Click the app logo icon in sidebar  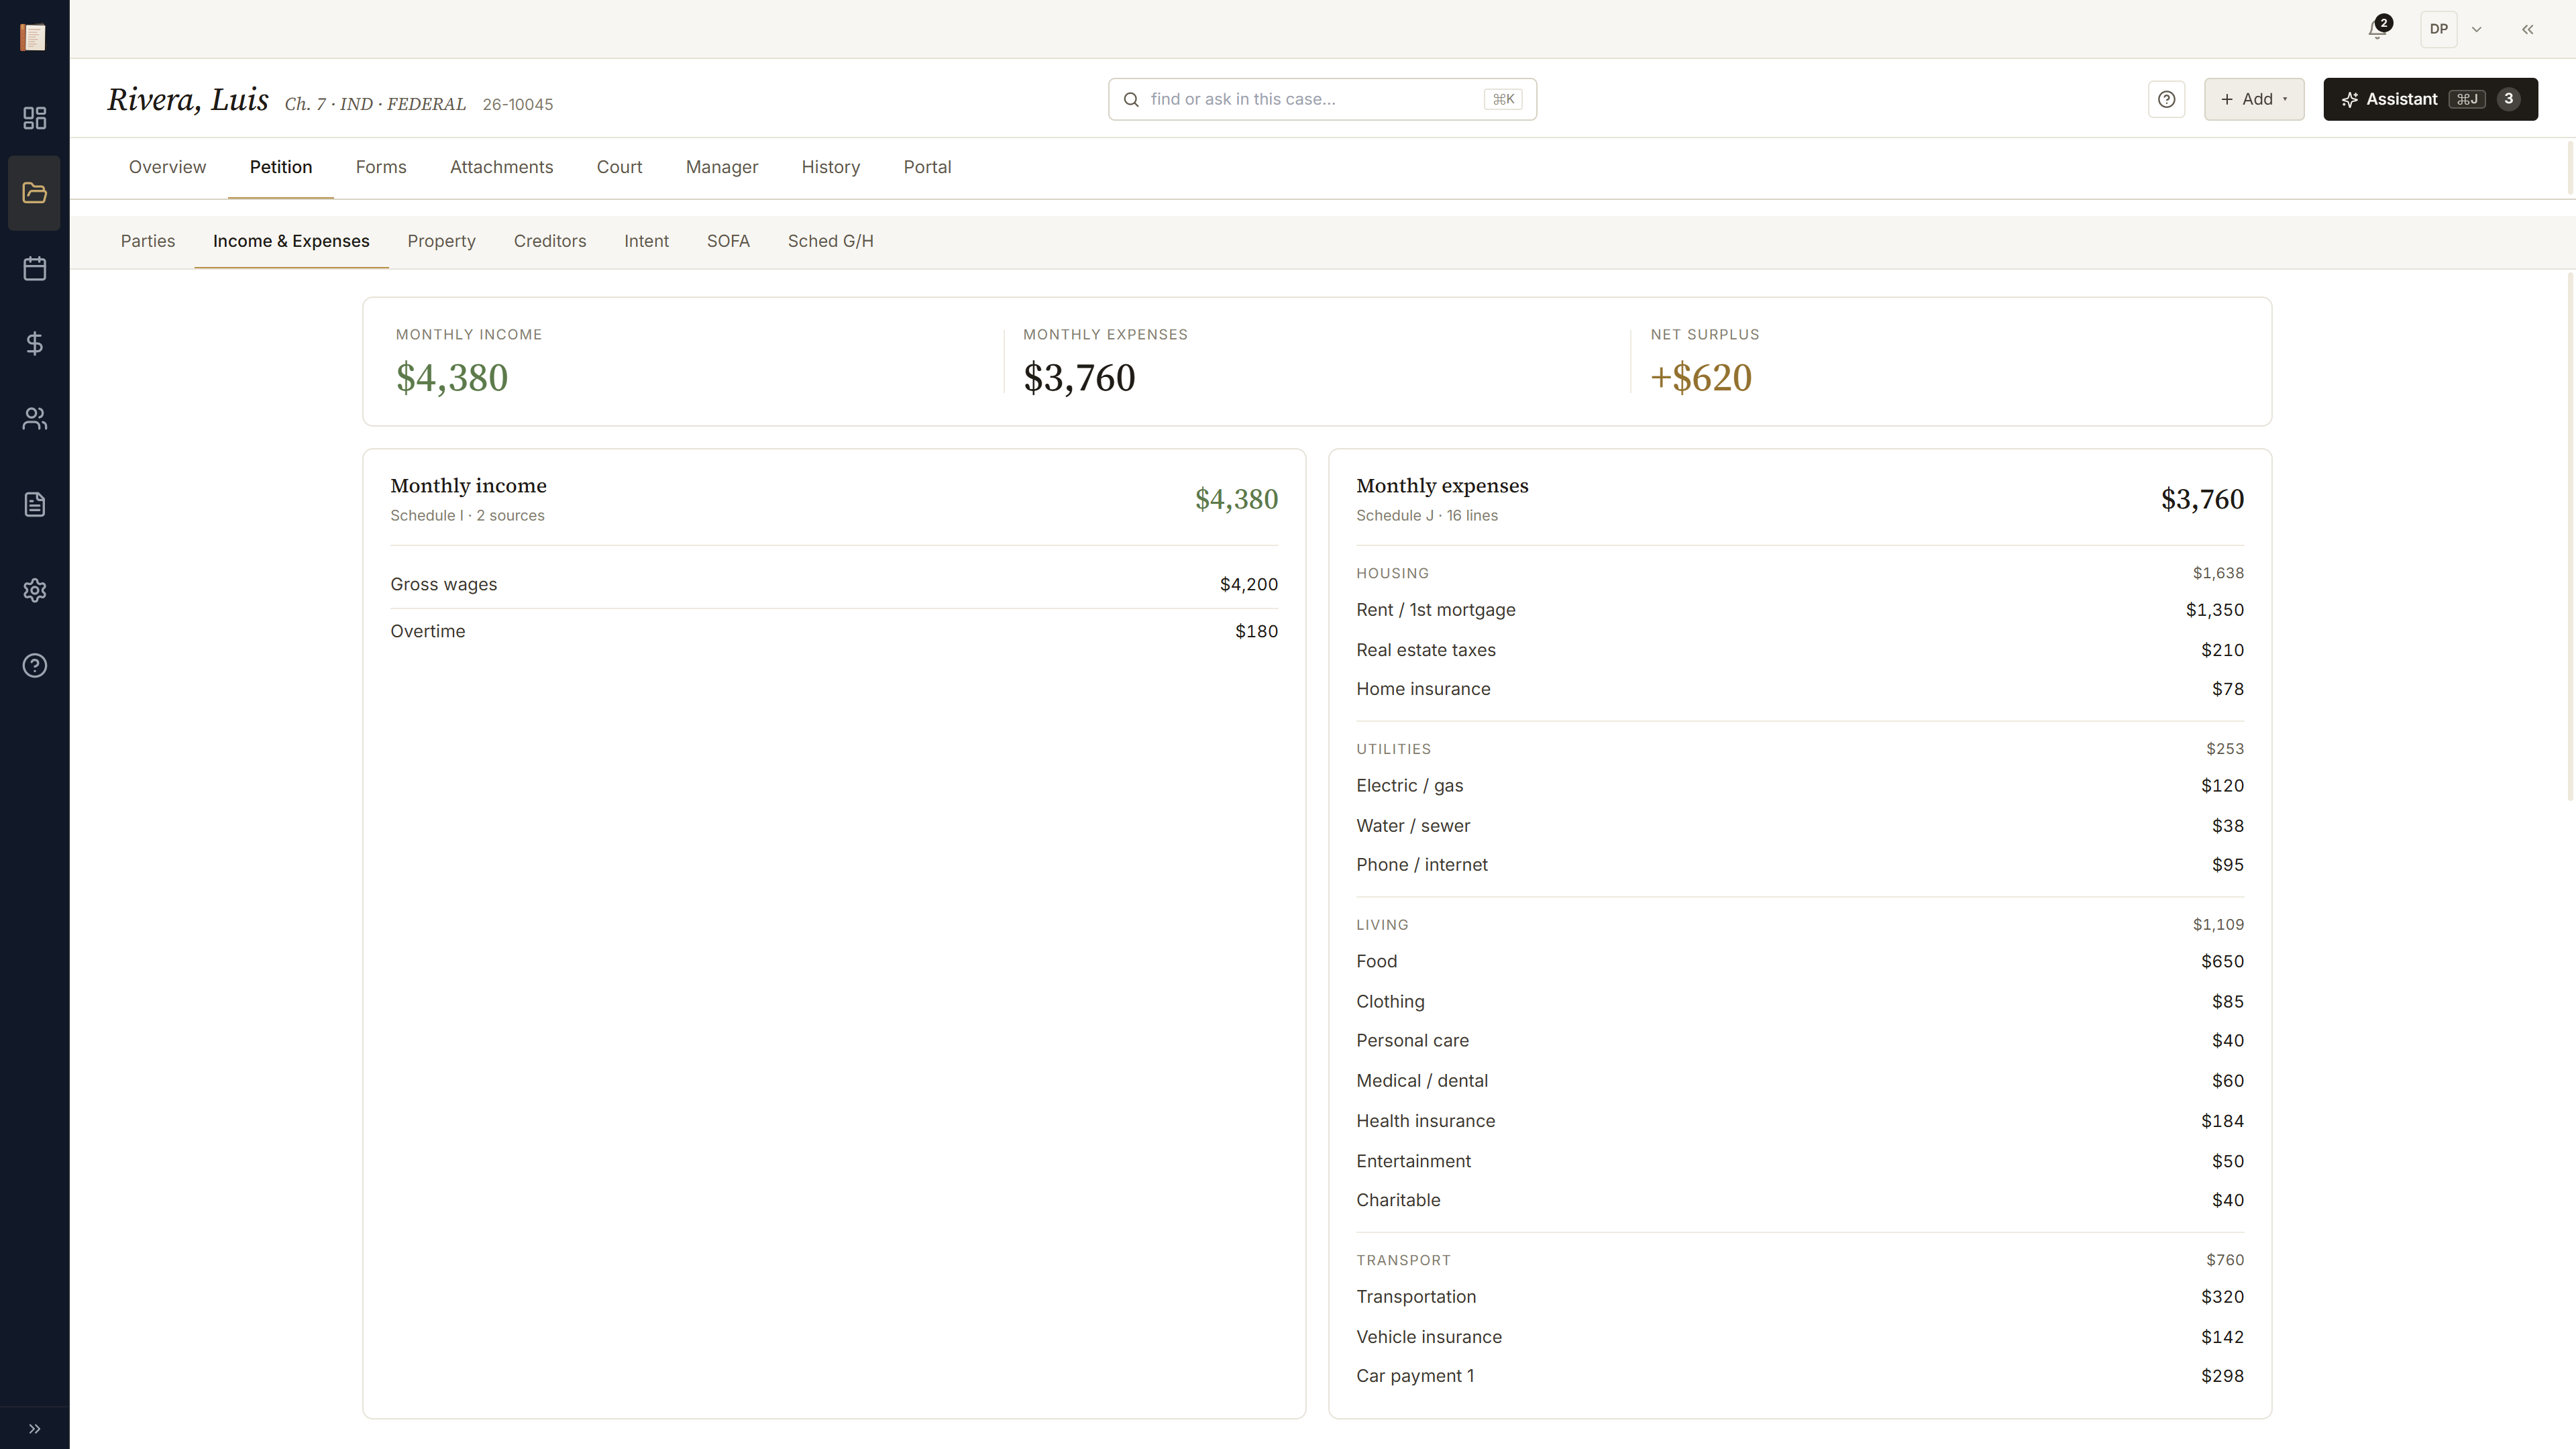[34, 37]
